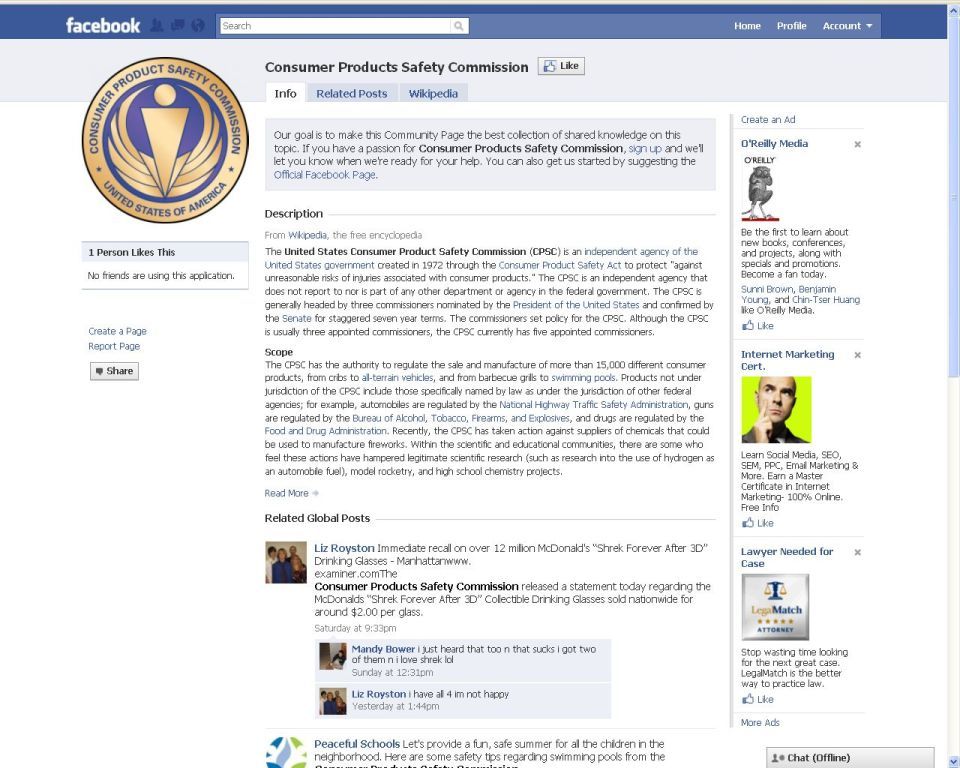Open the Internet Marketing Cert. ad title
960x768 pixels.
pyautogui.click(x=787, y=360)
